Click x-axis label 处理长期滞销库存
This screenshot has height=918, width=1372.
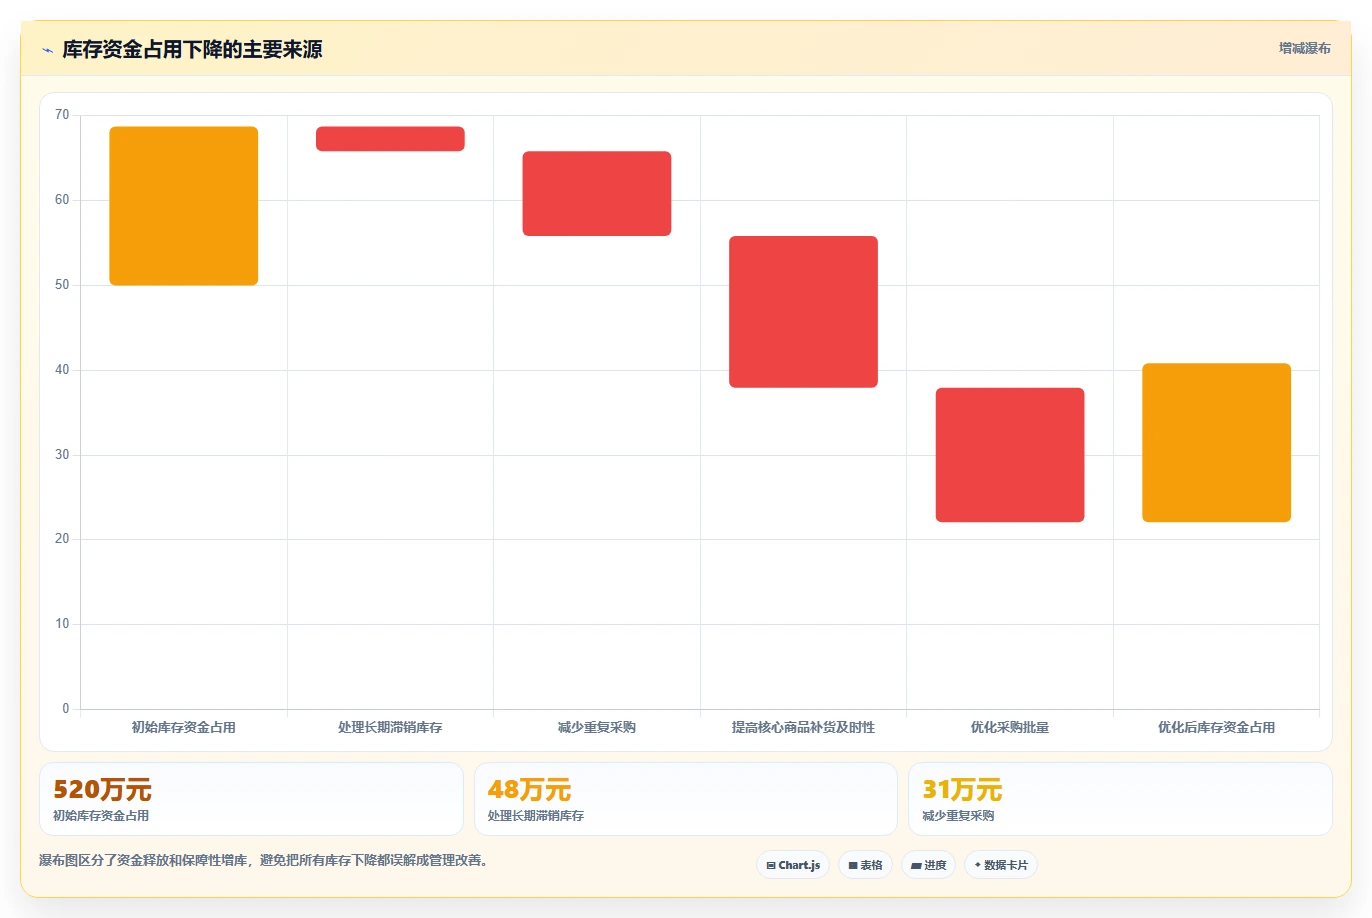click(390, 728)
